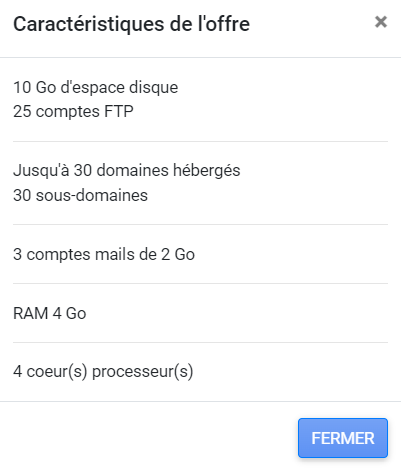The height and width of the screenshot is (472, 401).
Task: Click the word Caractéristiques in the header
Action: [x=89, y=24]
